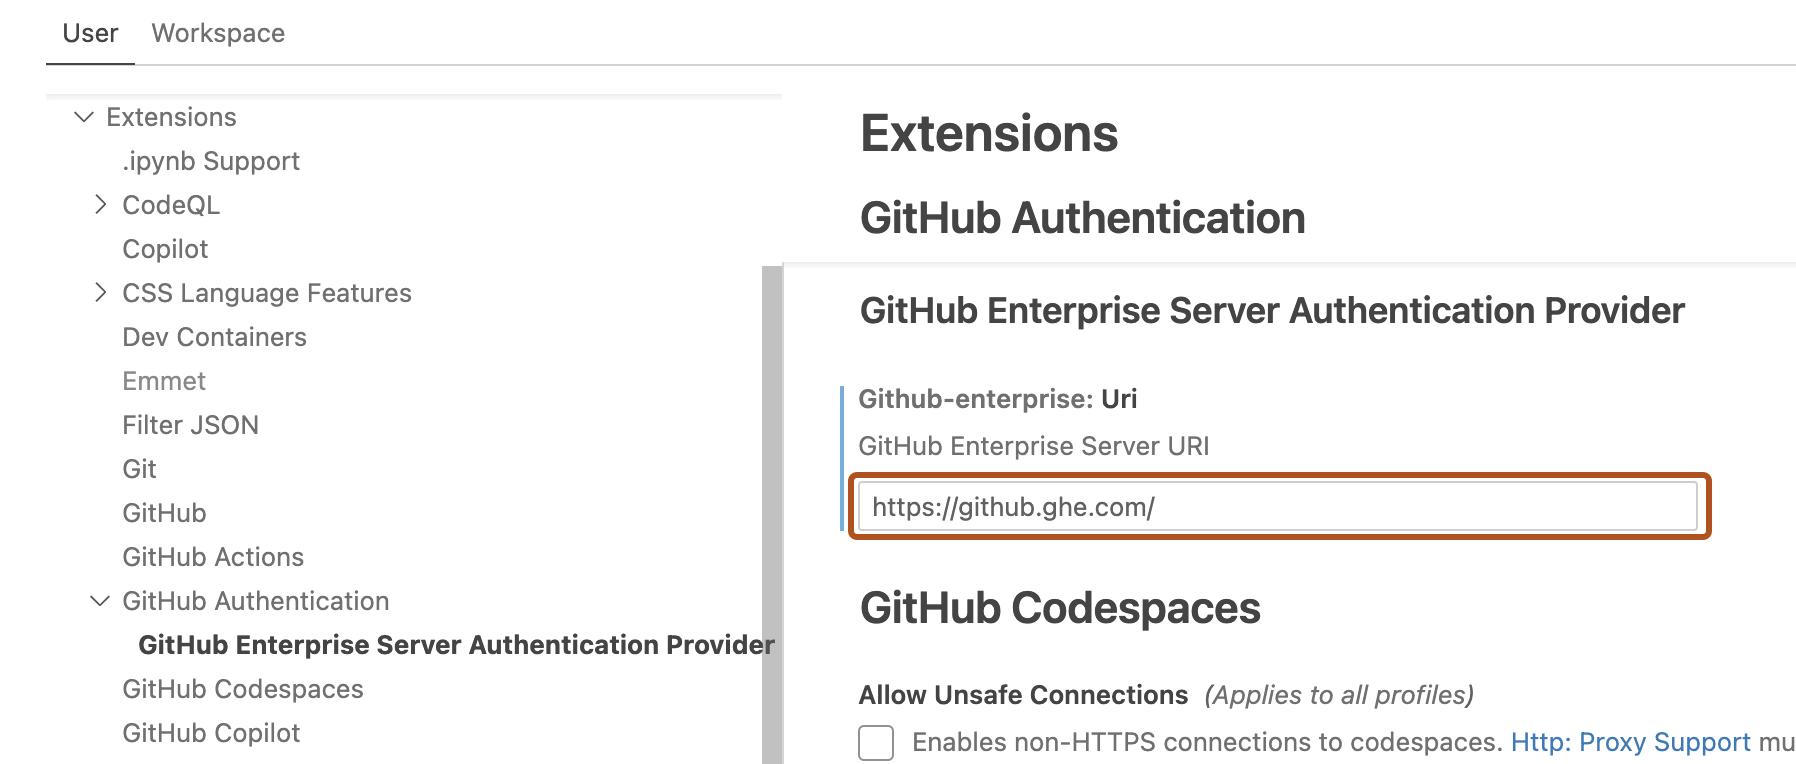Expand the CSS Language Features node

(100, 293)
